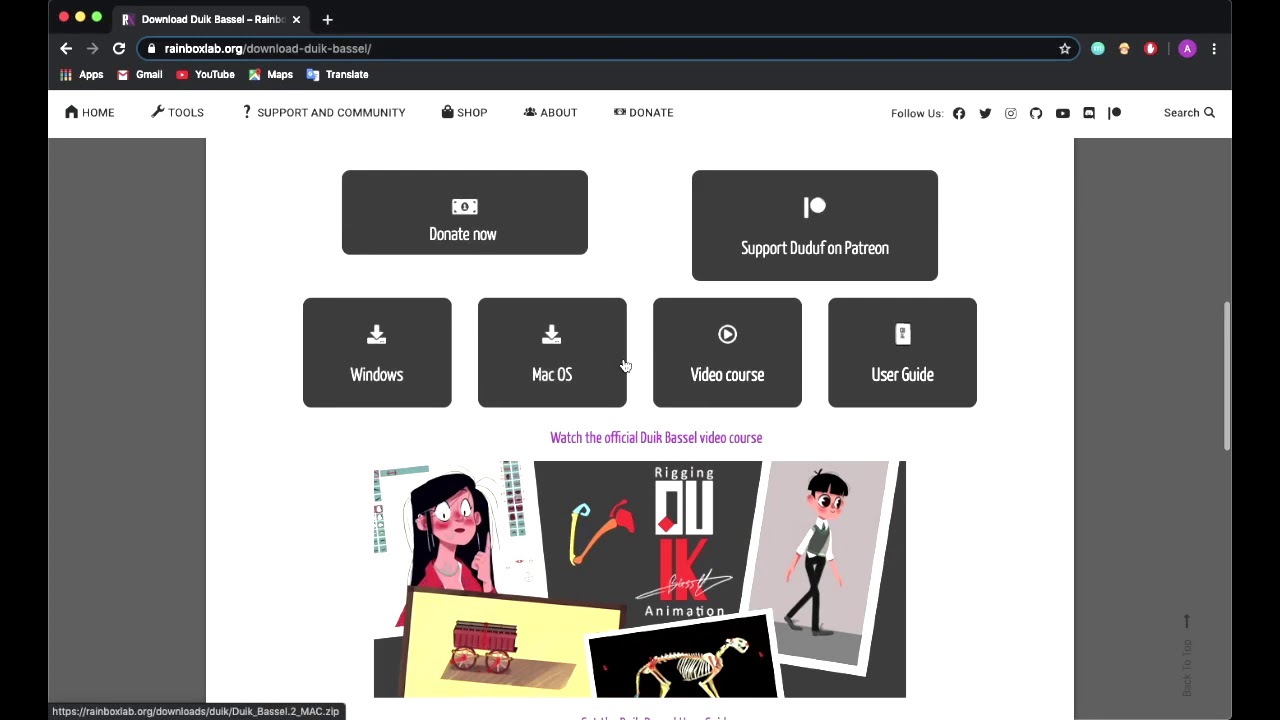This screenshot has height=720, width=1280.
Task: Click the Donate now button
Action: [465, 212]
